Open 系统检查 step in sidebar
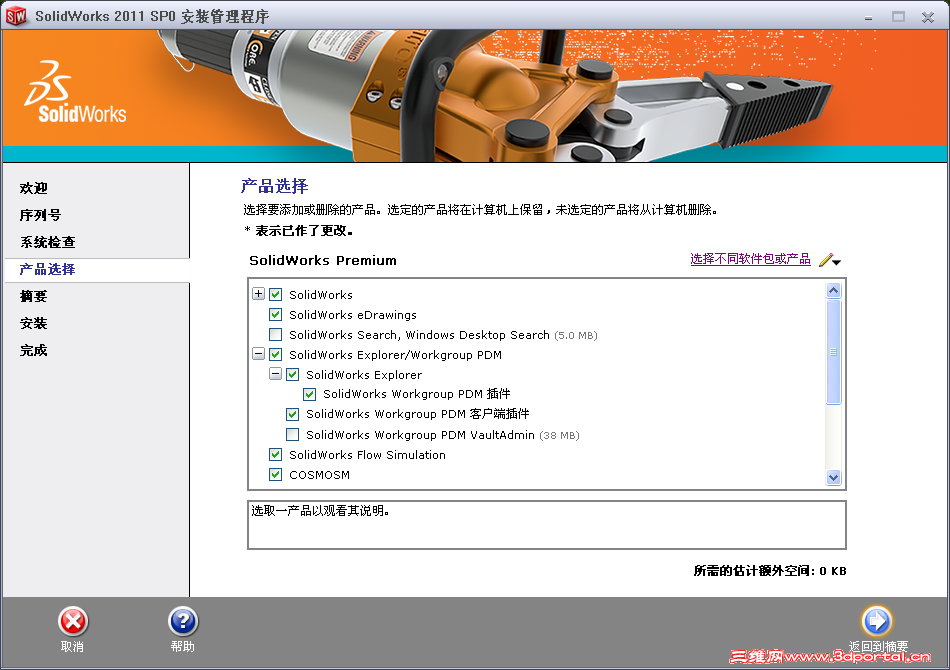 coord(47,242)
